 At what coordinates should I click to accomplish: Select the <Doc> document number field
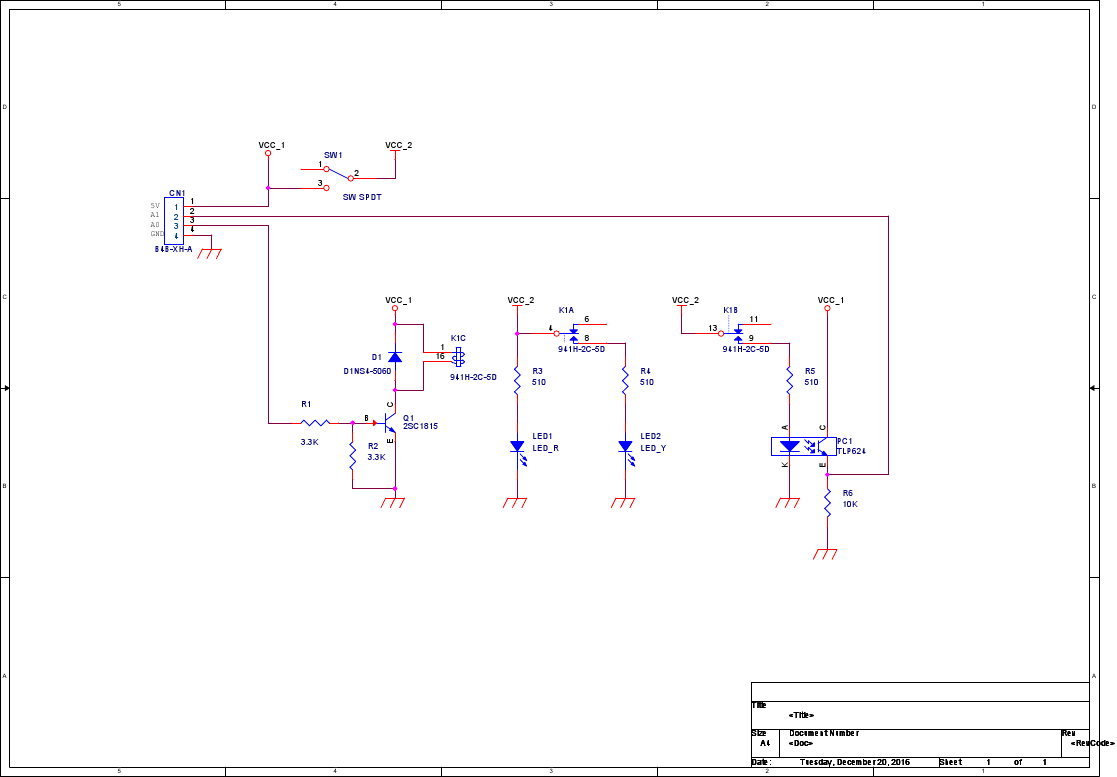click(798, 743)
